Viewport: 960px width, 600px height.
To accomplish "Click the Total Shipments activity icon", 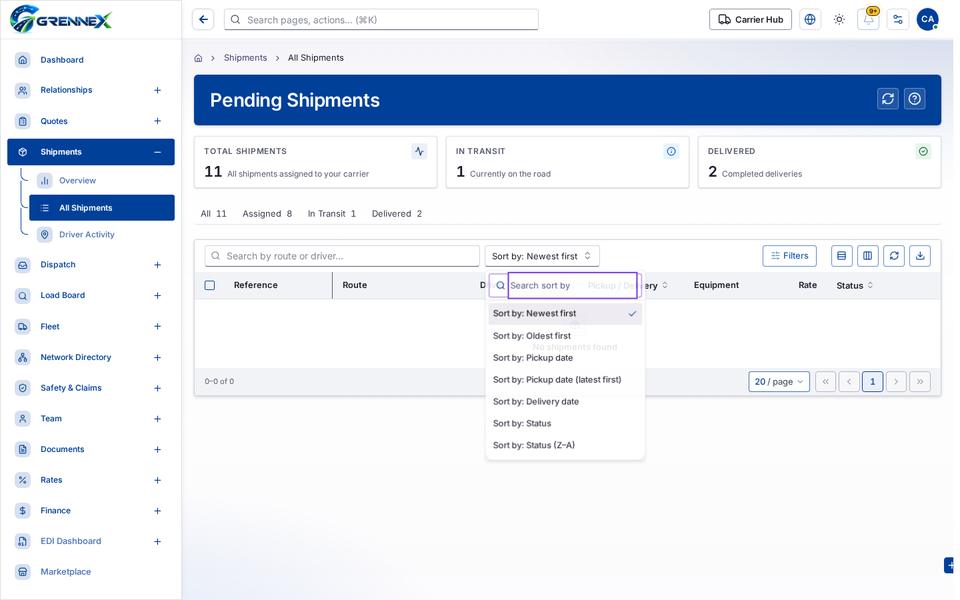I will tap(419, 151).
